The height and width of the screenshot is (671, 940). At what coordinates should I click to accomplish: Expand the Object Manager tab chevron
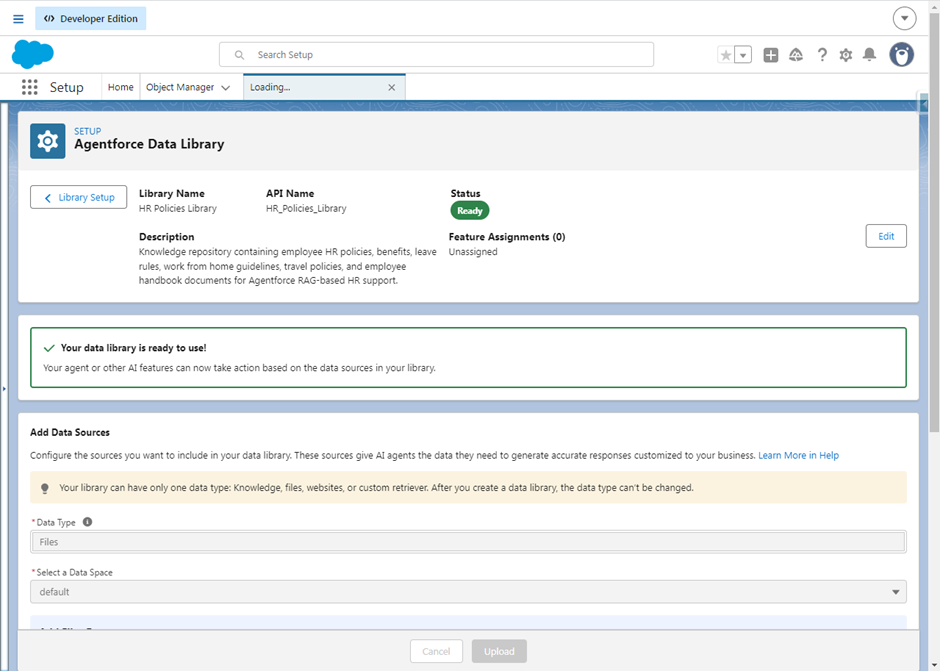225,88
